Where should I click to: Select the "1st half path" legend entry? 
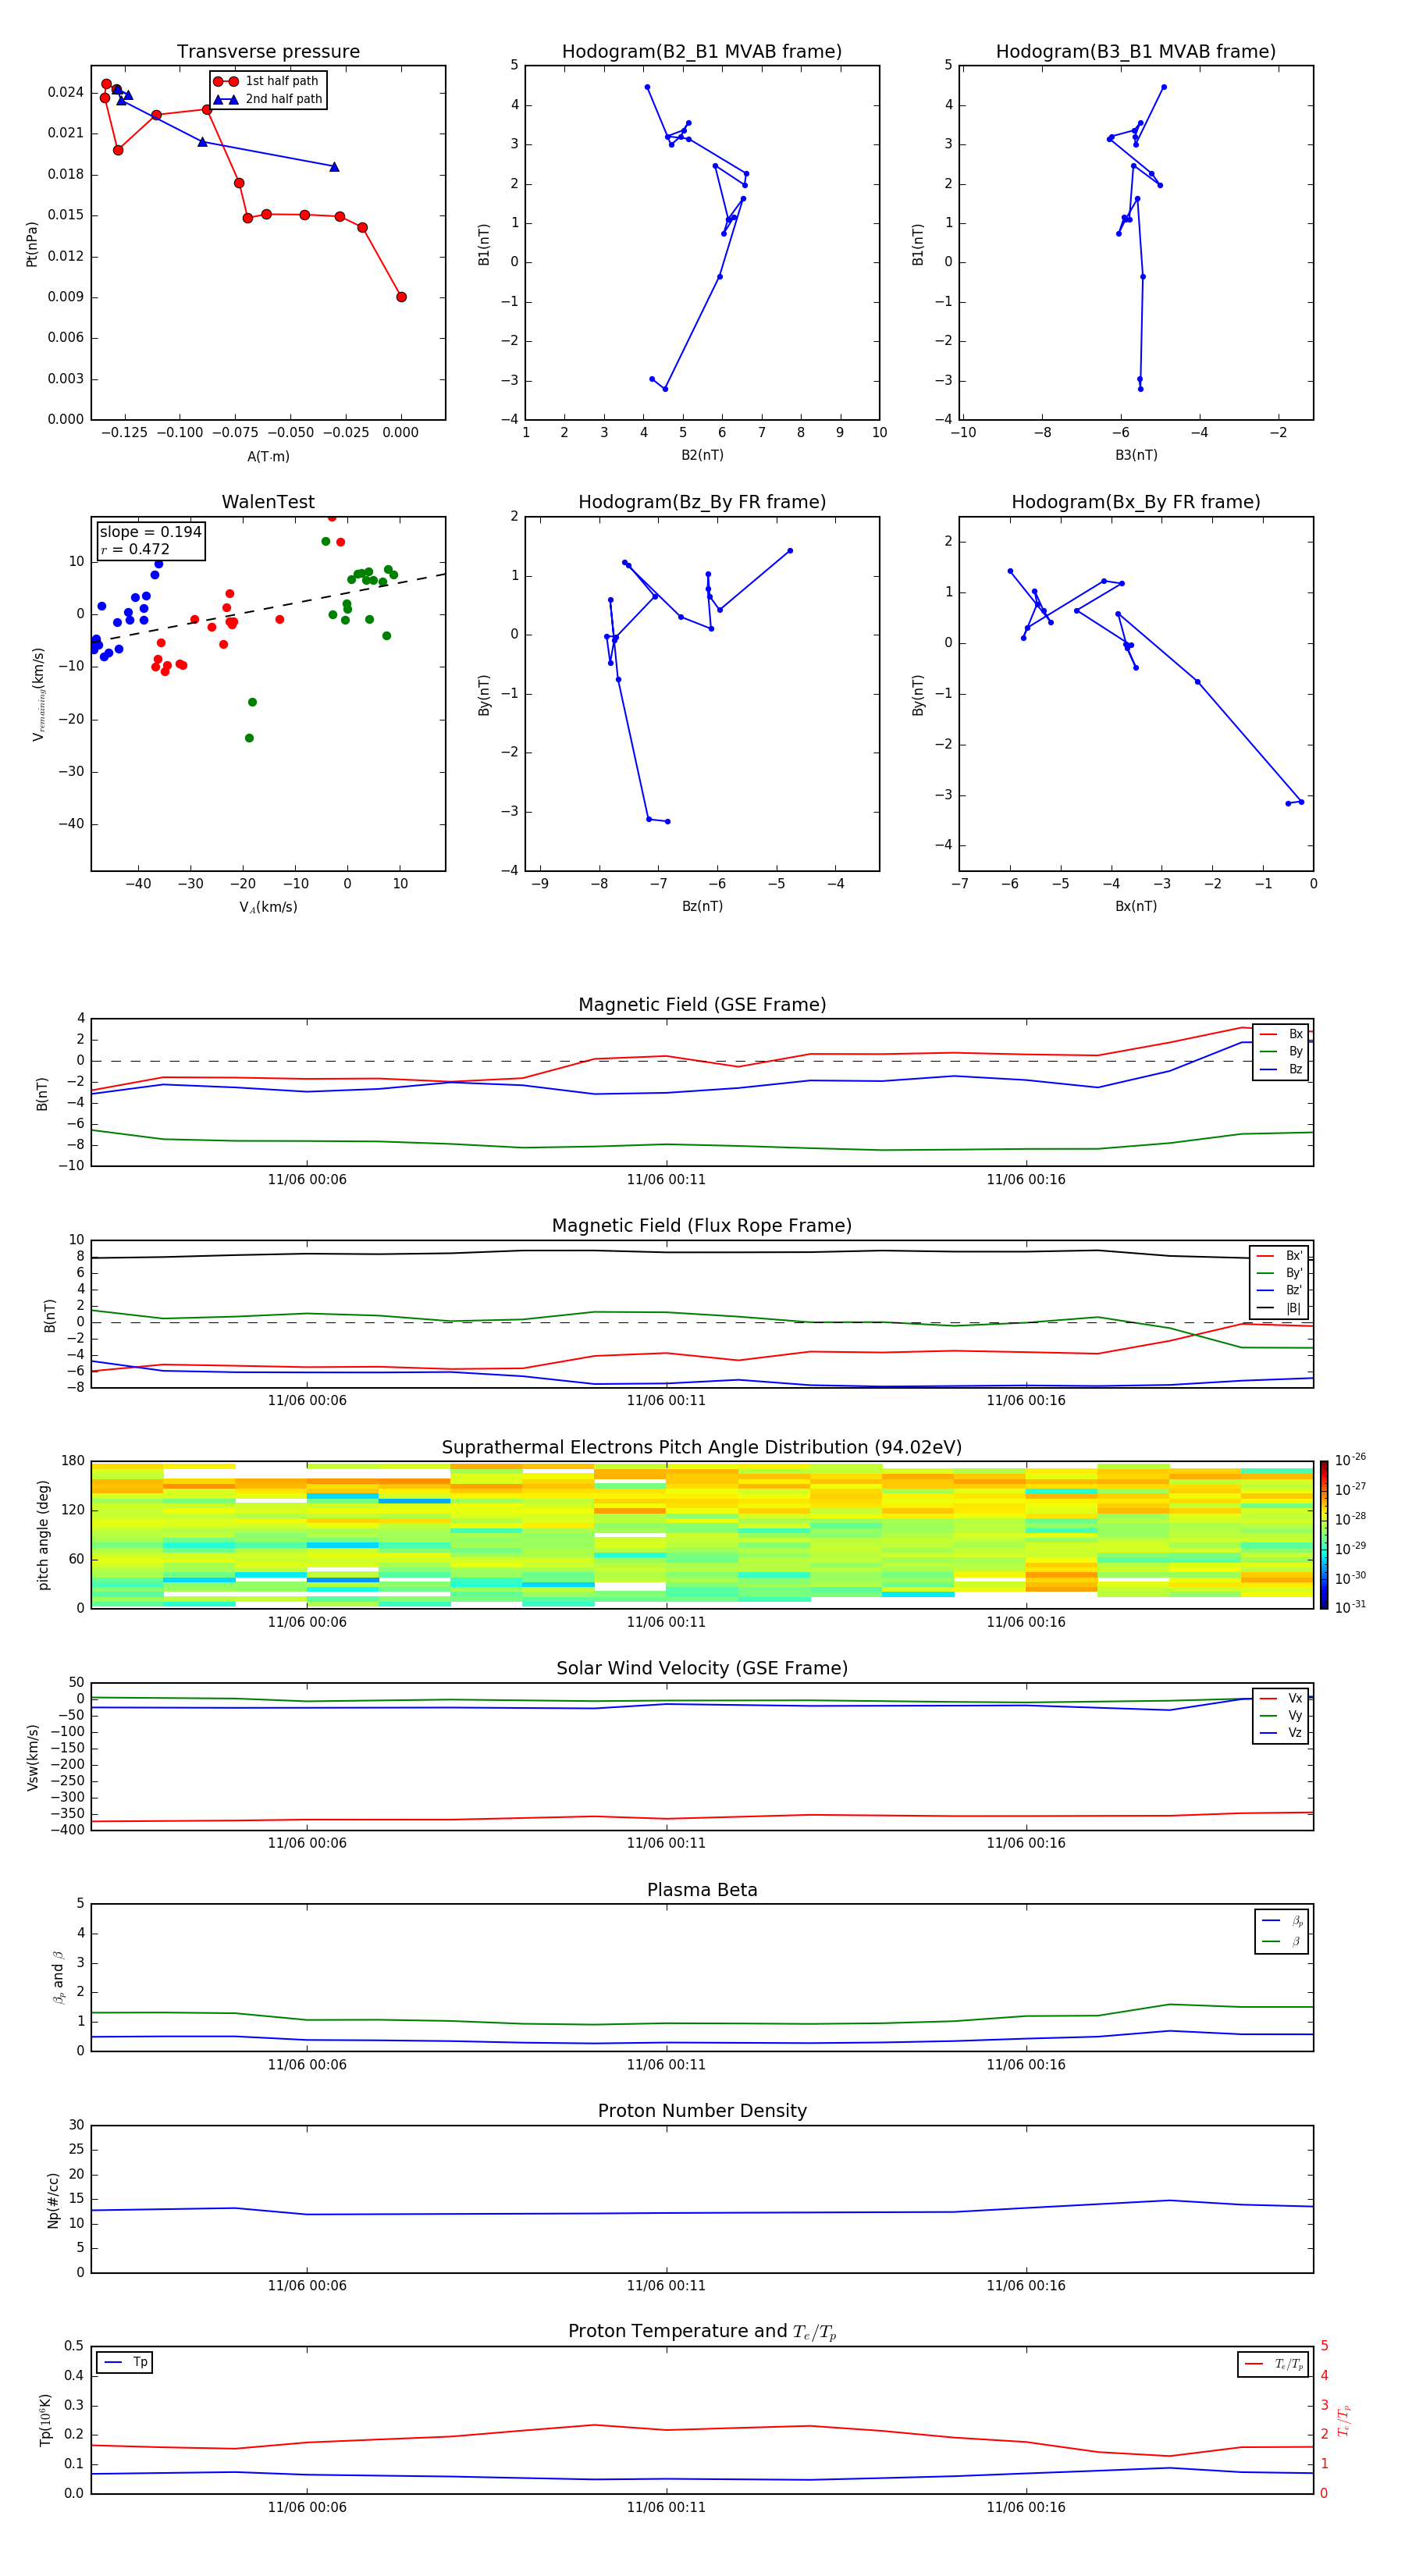267,81
